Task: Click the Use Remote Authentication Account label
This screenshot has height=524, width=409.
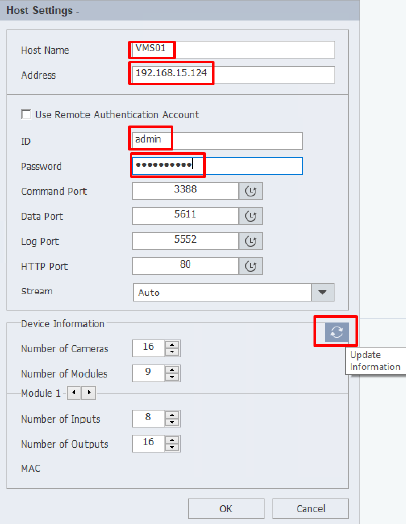Action: tap(117, 115)
